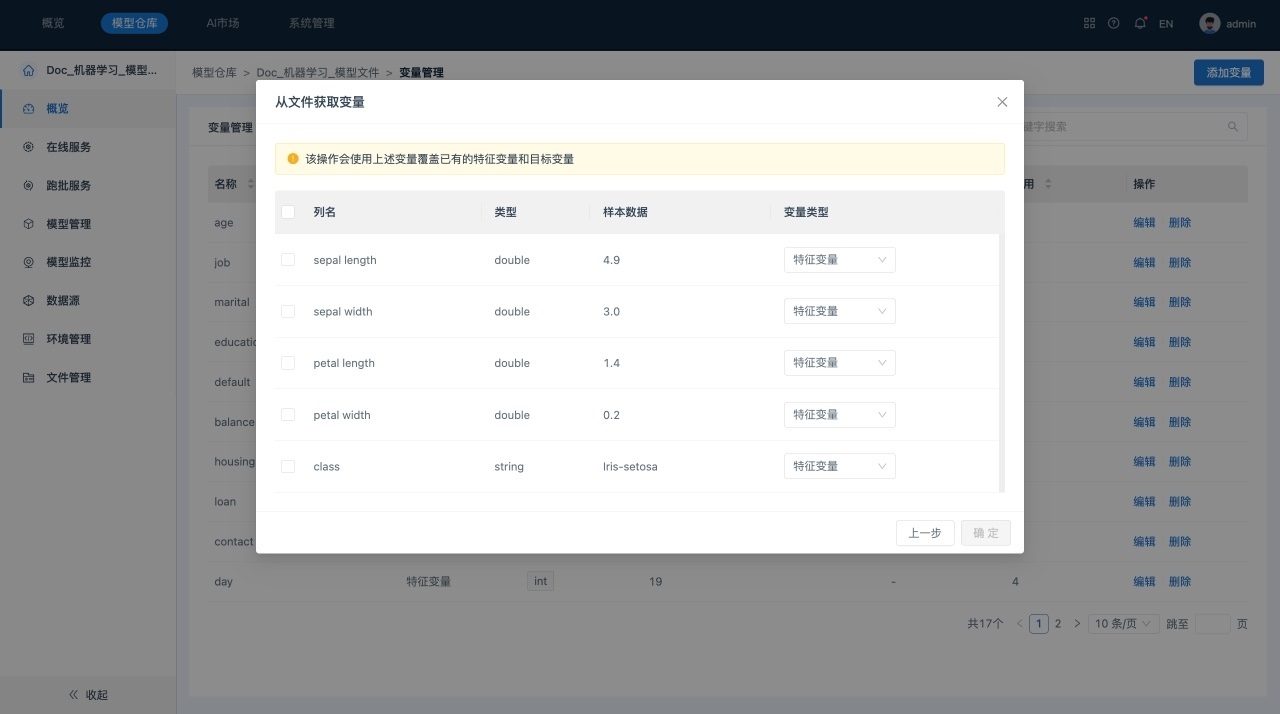
Task: Open 文件管理 in the sidebar
Action: 68,377
